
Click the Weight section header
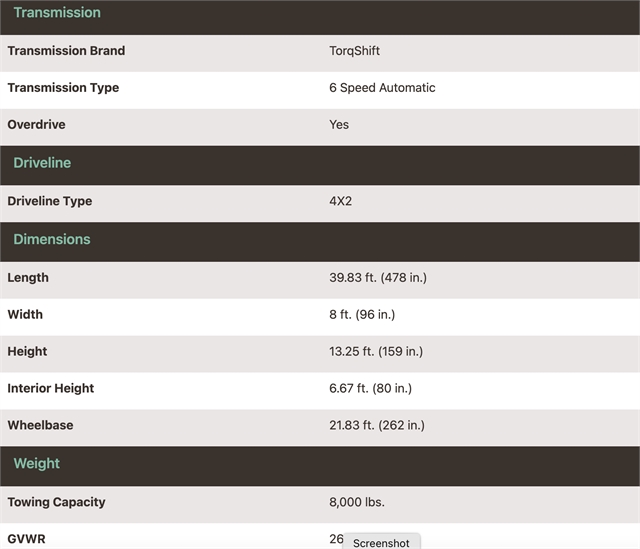click(x=37, y=464)
